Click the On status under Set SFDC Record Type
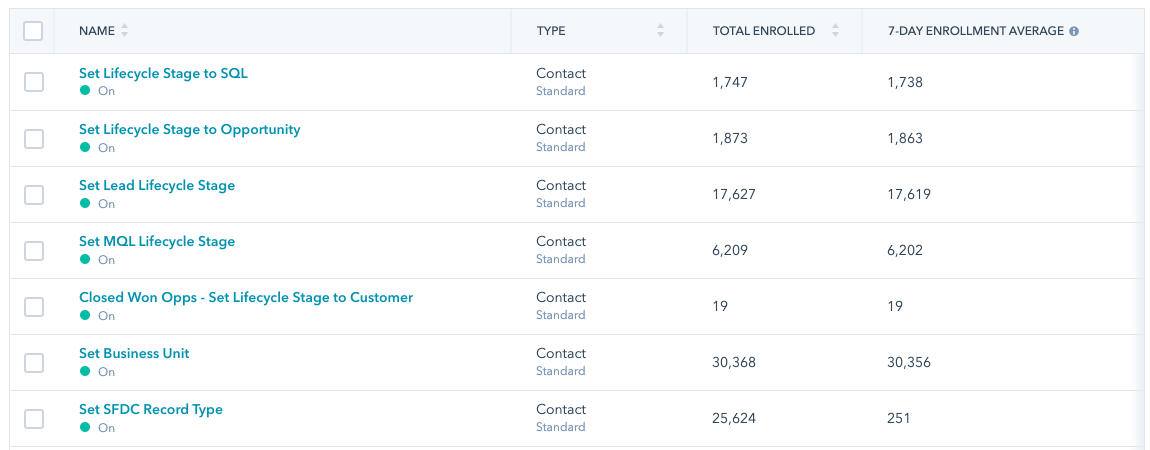 click(106, 427)
